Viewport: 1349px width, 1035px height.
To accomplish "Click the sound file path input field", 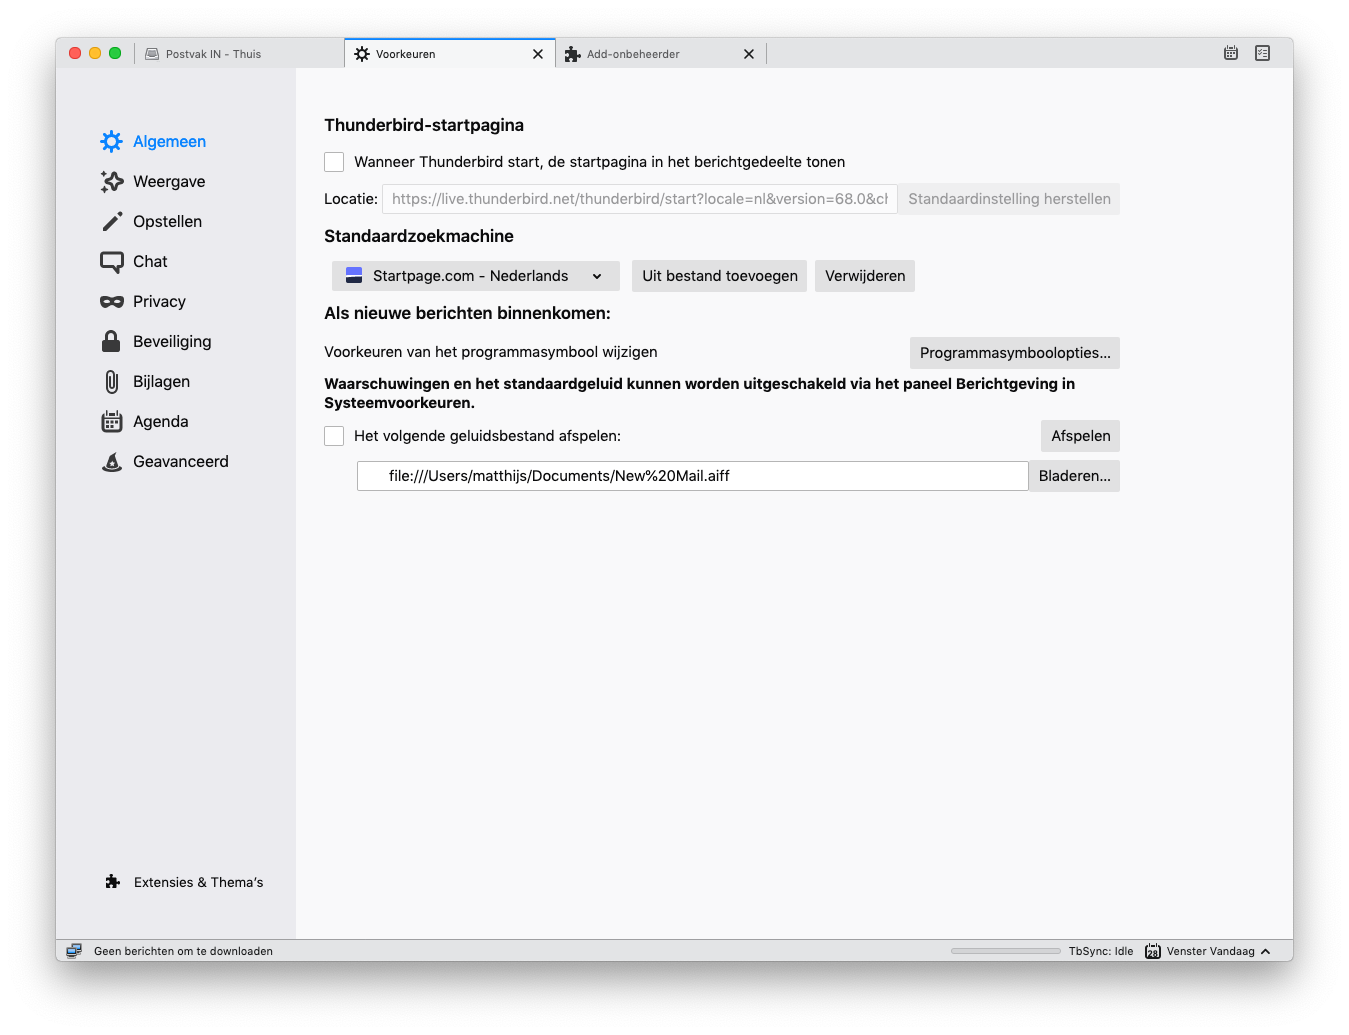I will [692, 476].
